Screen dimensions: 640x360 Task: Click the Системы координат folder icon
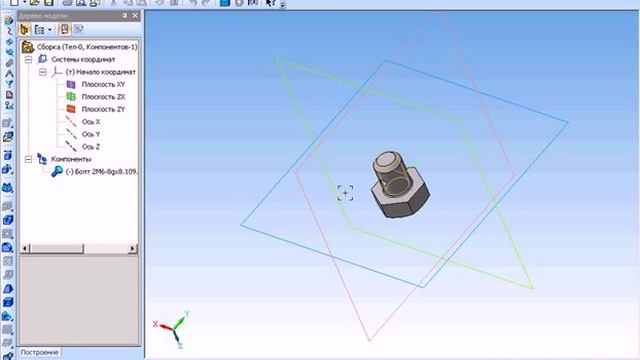click(42, 59)
